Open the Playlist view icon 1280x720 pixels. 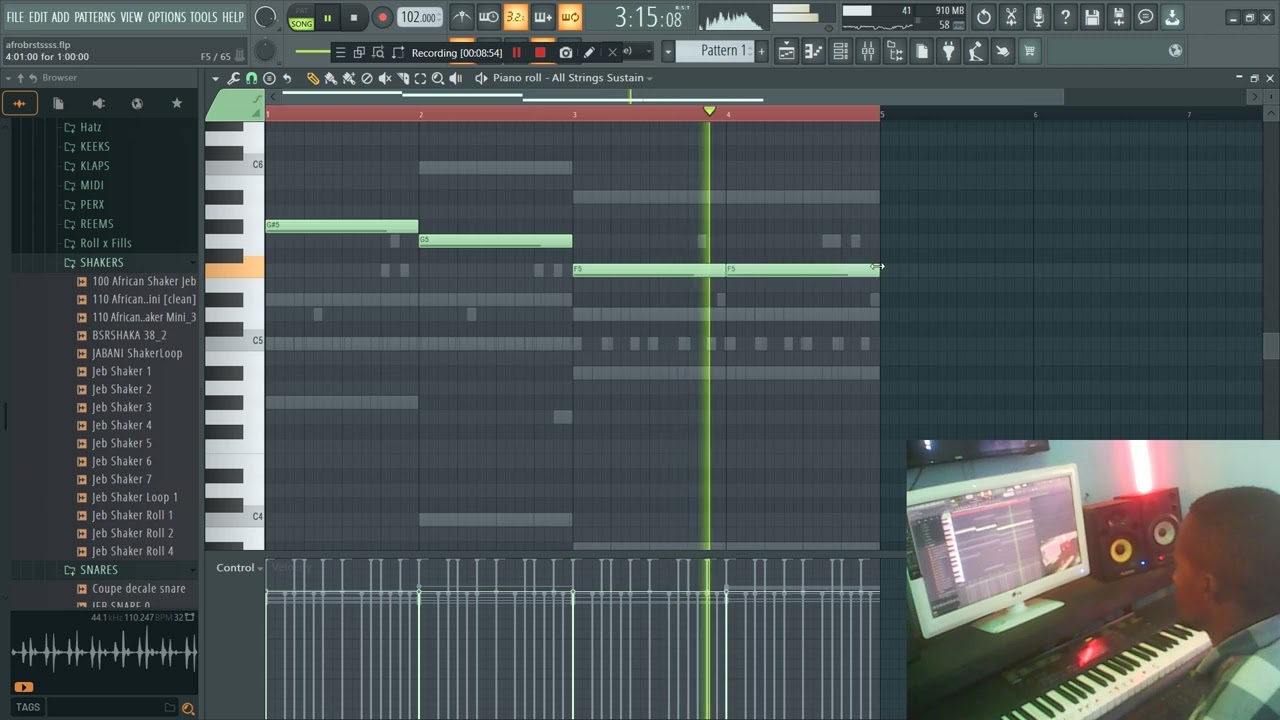pyautogui.click(x=786, y=51)
